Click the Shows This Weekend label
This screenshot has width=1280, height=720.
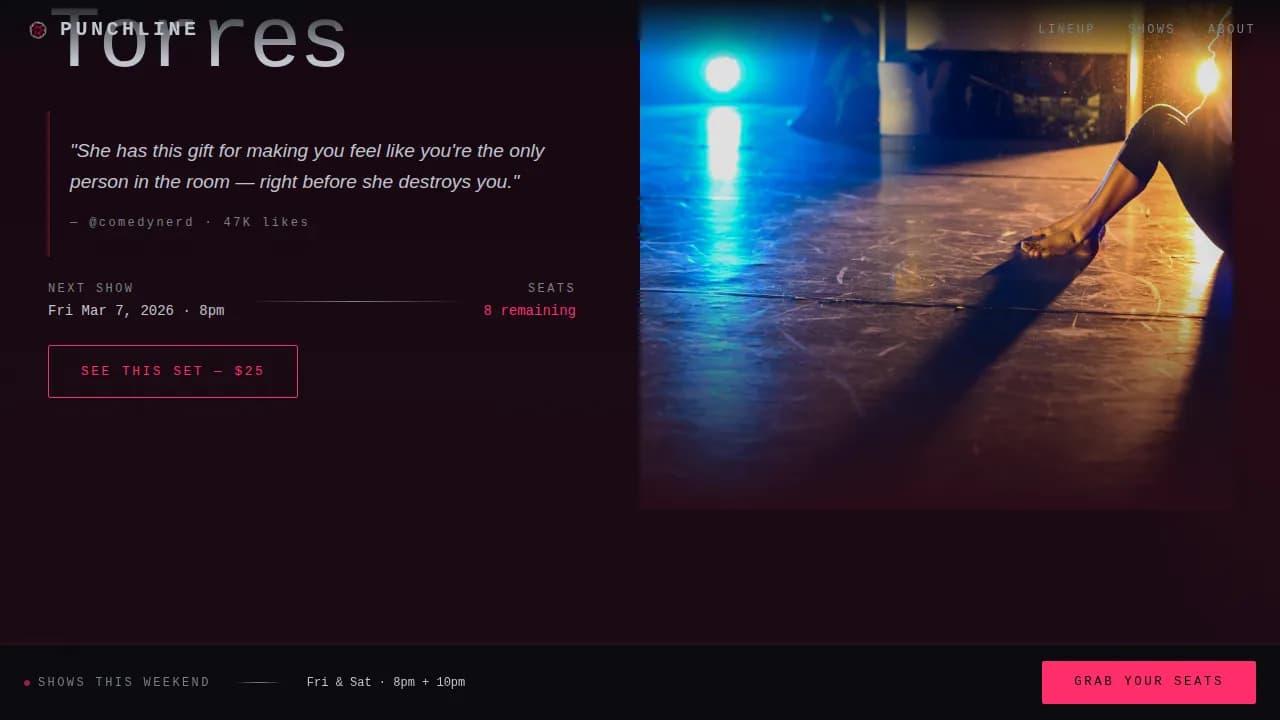coord(124,682)
